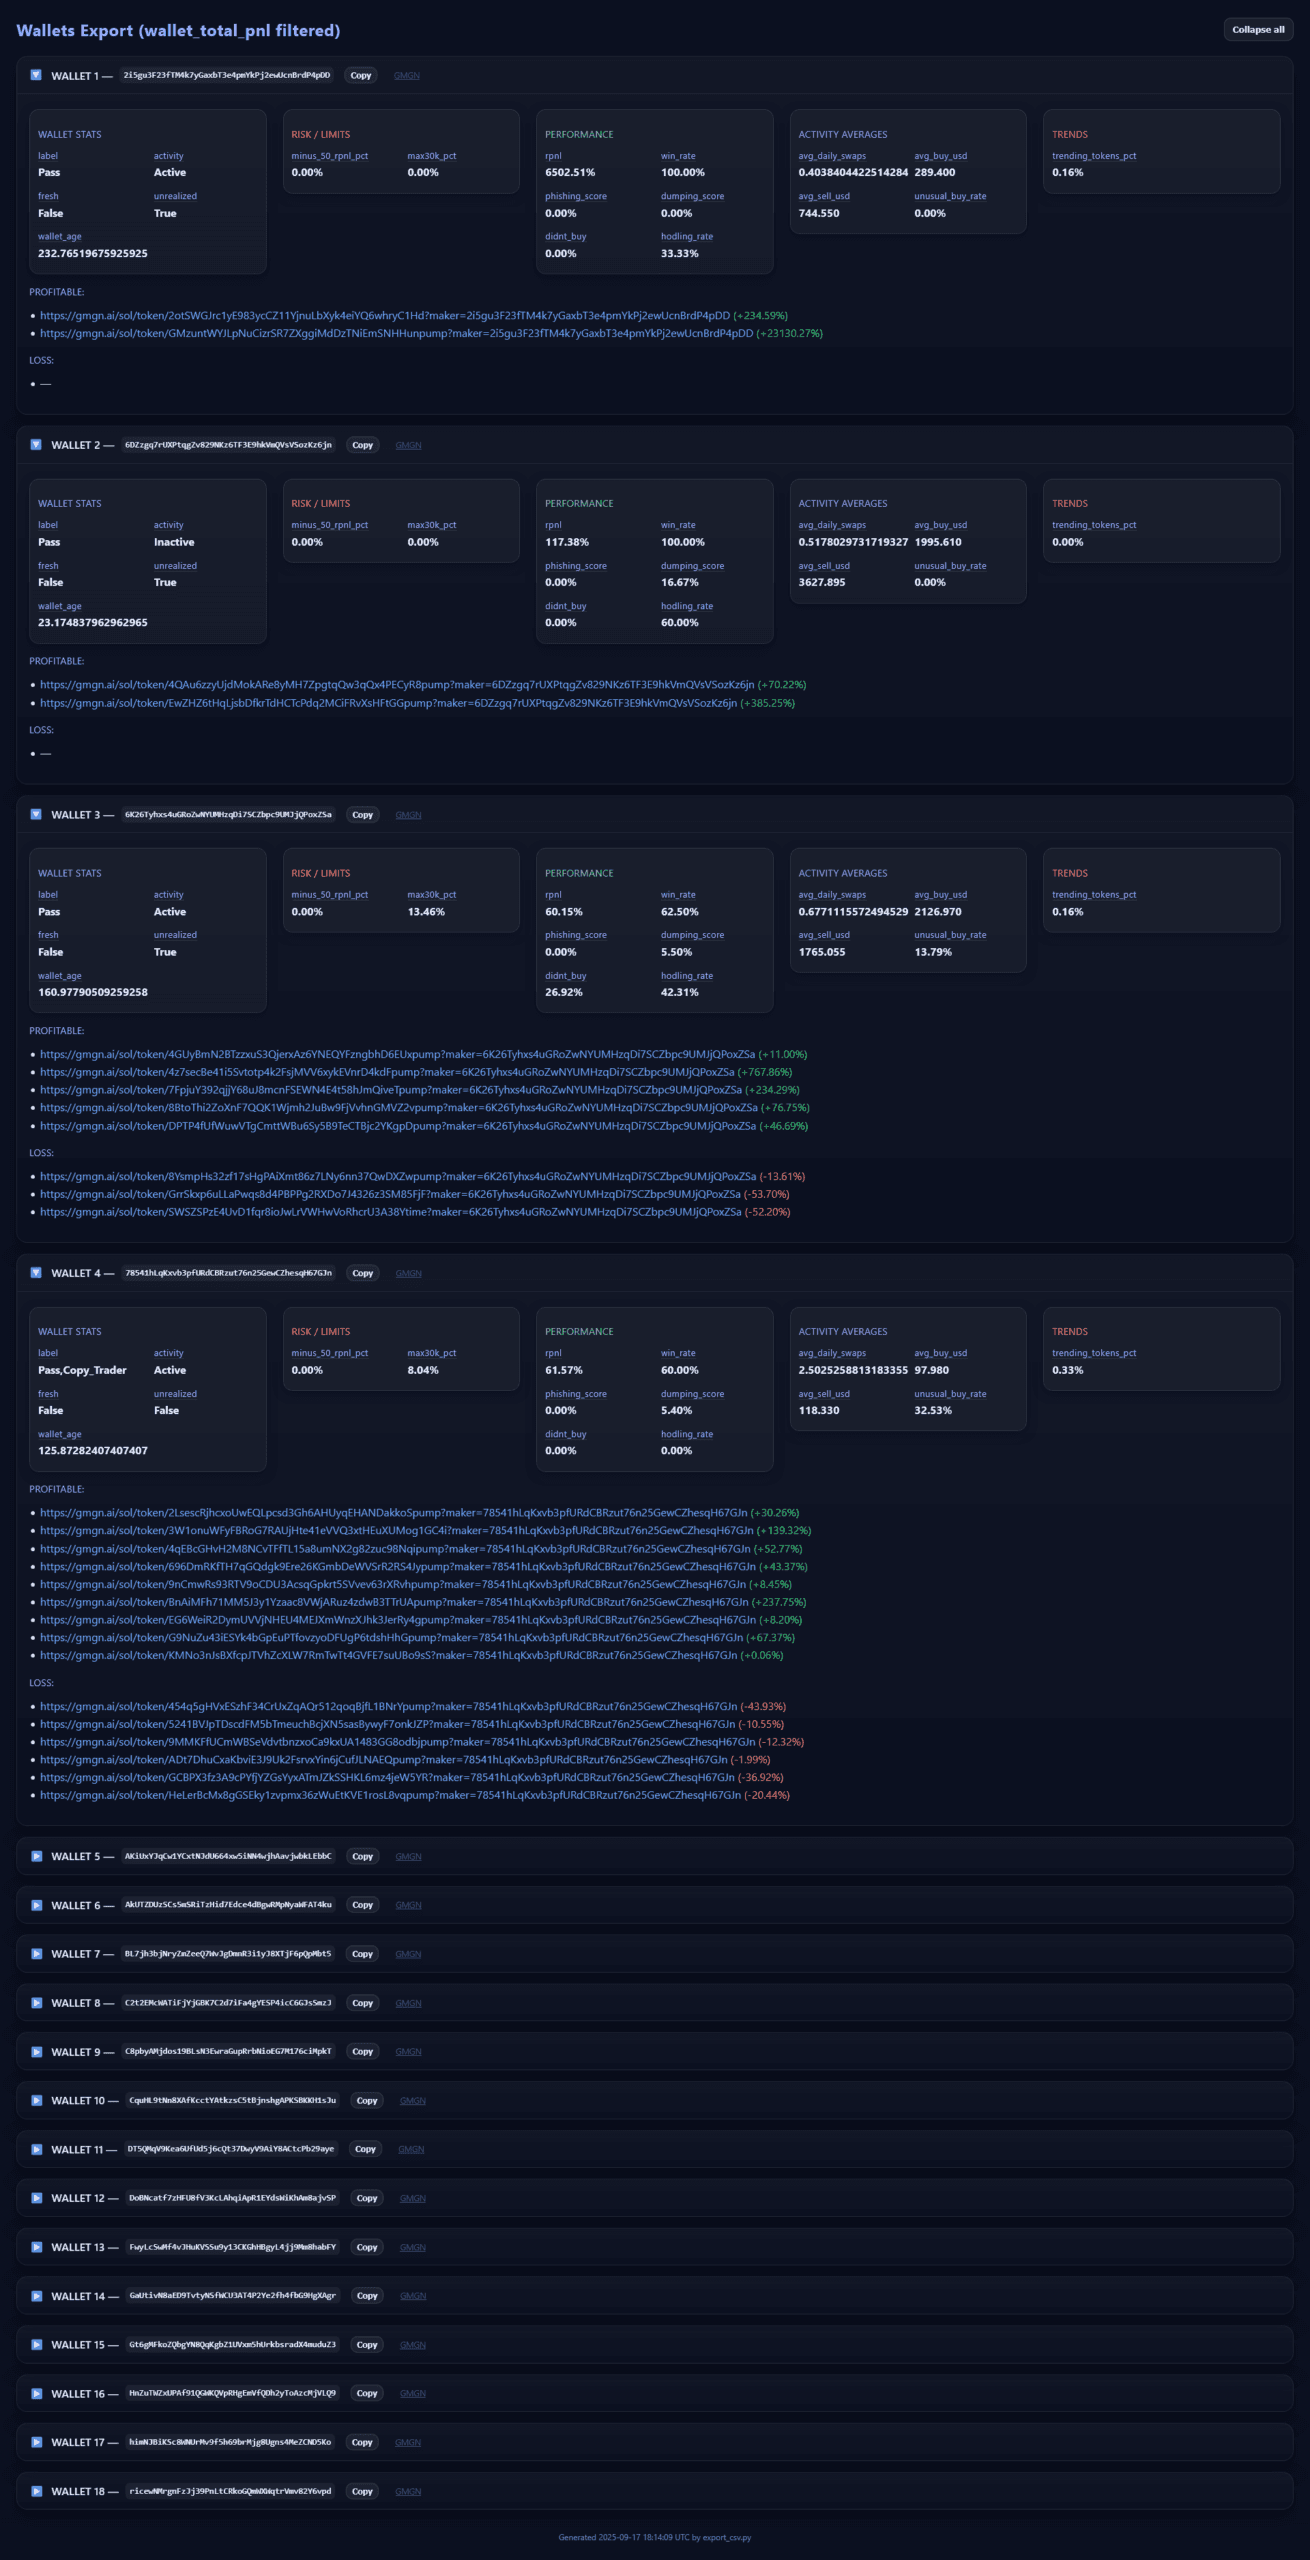
Task: Collapse Wallet 4 using its arrow icon
Action: (x=36, y=1273)
